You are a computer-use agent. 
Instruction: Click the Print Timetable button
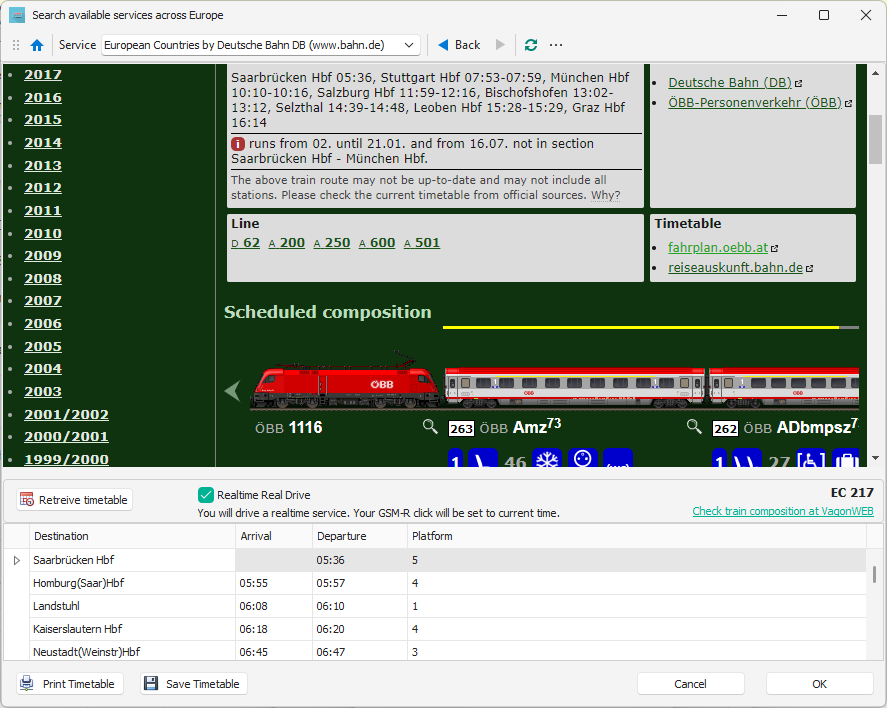point(70,684)
